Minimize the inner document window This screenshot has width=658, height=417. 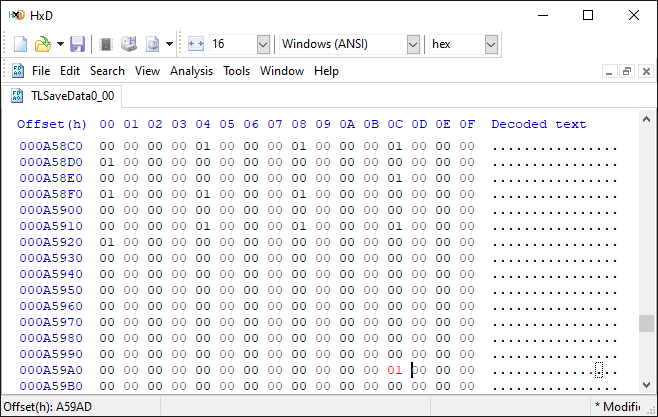point(609,71)
